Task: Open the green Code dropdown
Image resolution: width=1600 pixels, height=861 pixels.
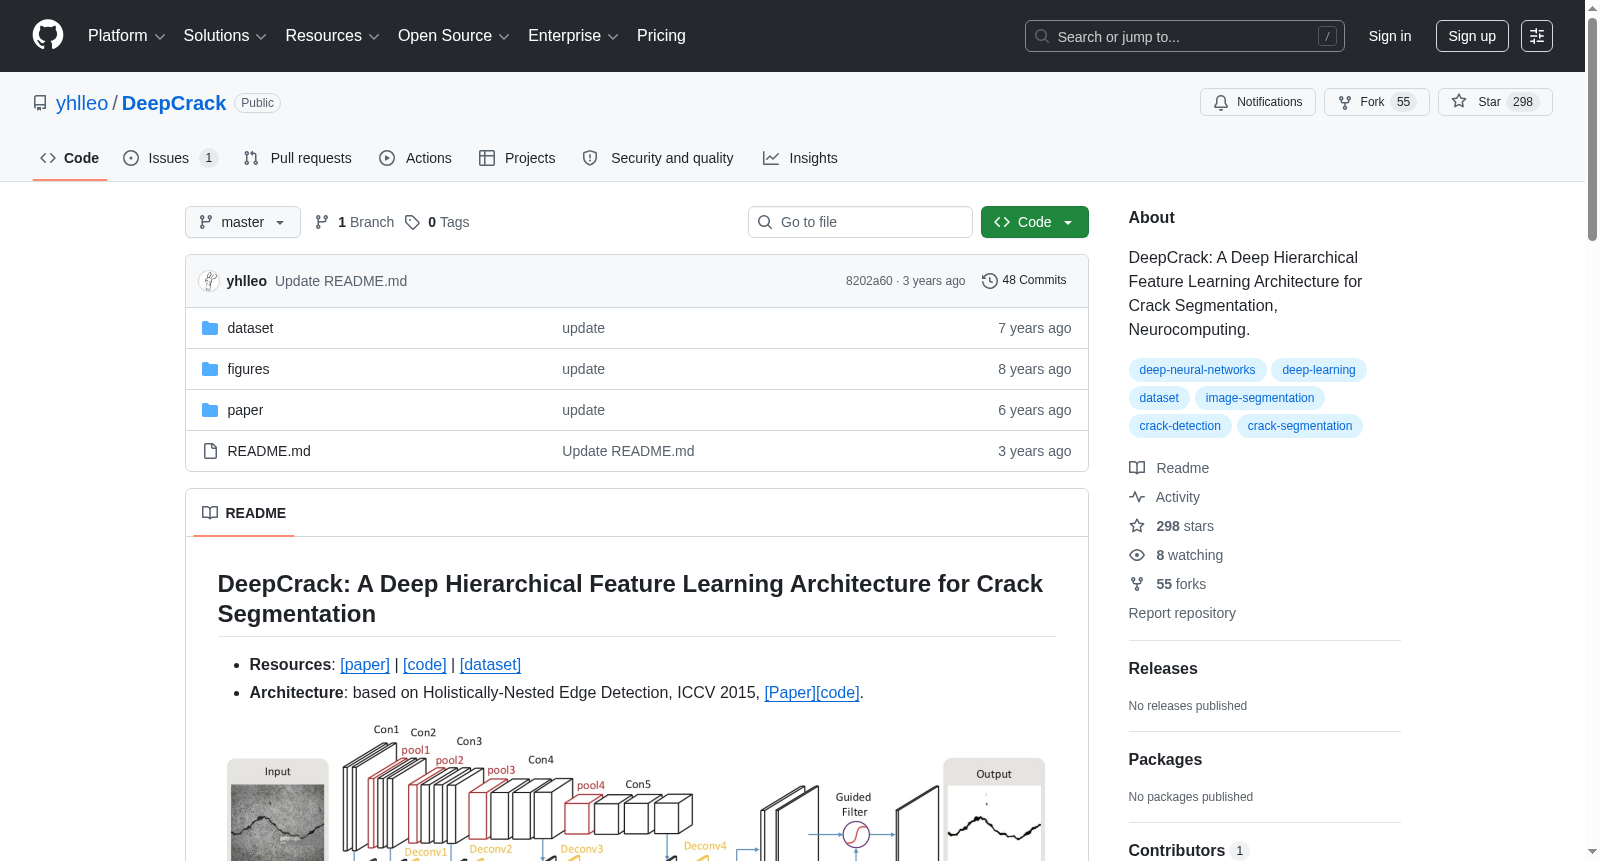Action: 1035,222
